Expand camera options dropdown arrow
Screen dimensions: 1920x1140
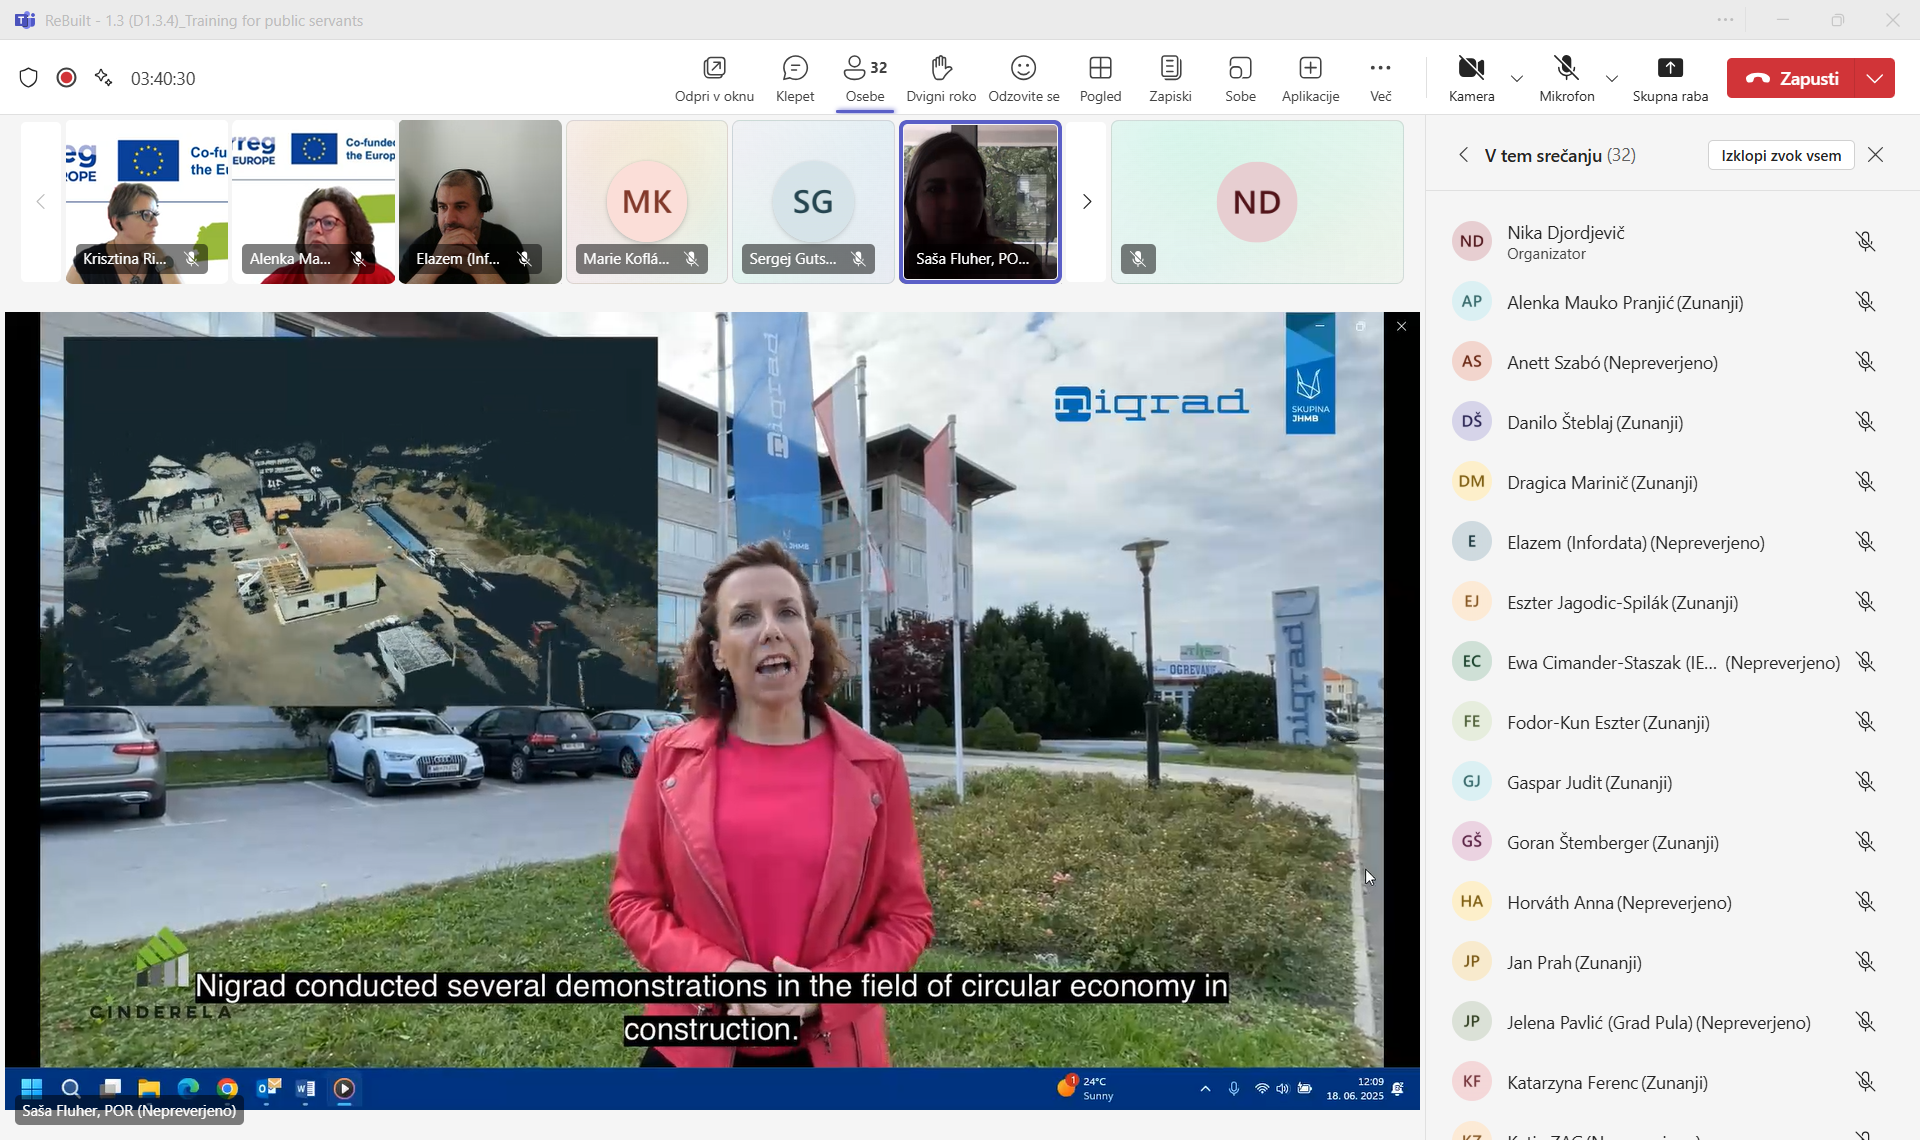tap(1517, 78)
